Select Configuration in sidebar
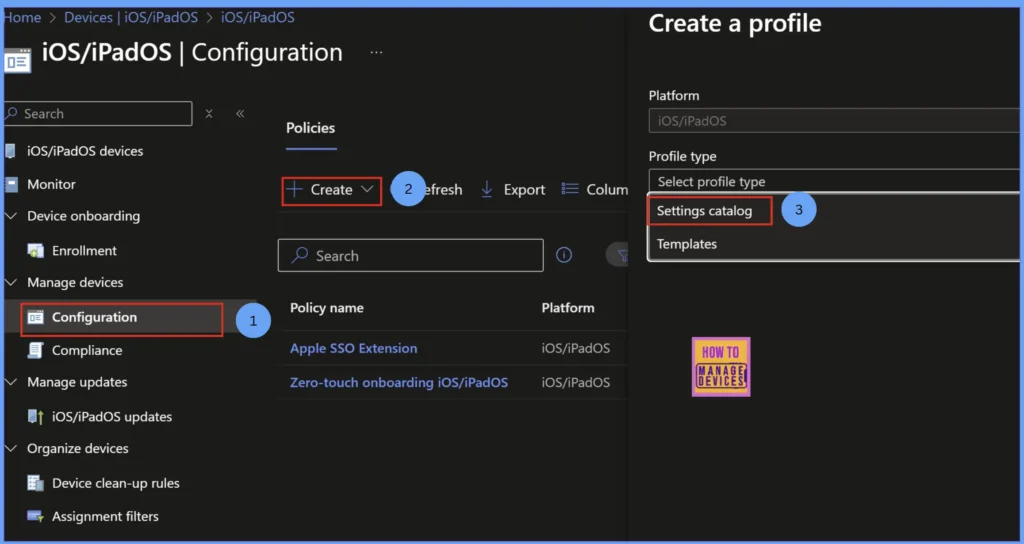 (x=95, y=317)
